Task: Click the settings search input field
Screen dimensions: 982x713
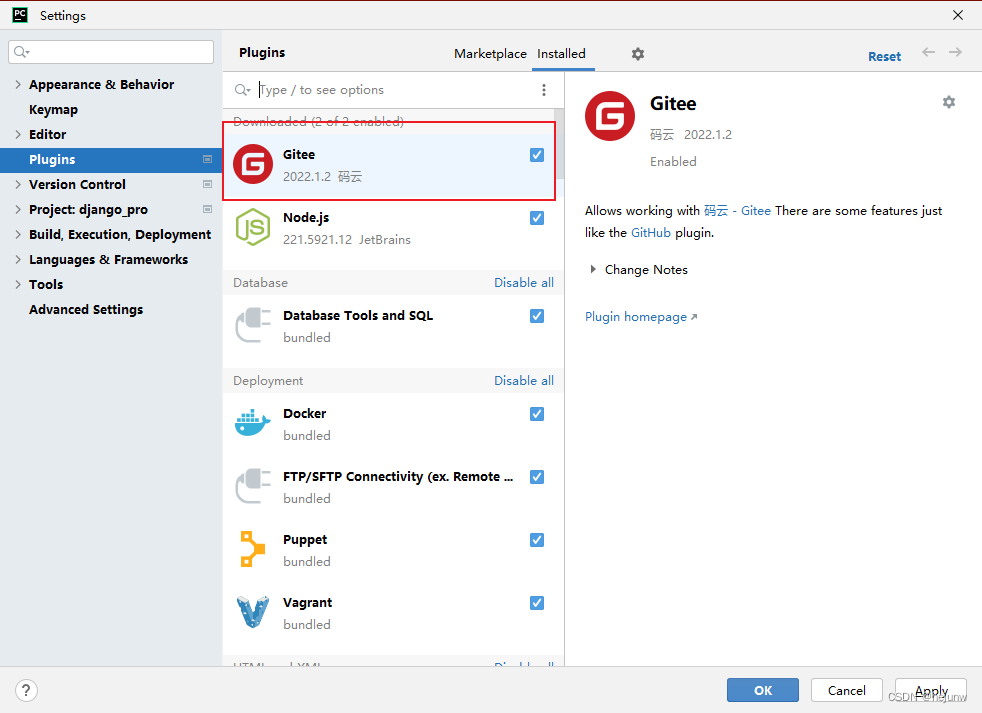Action: [111, 52]
